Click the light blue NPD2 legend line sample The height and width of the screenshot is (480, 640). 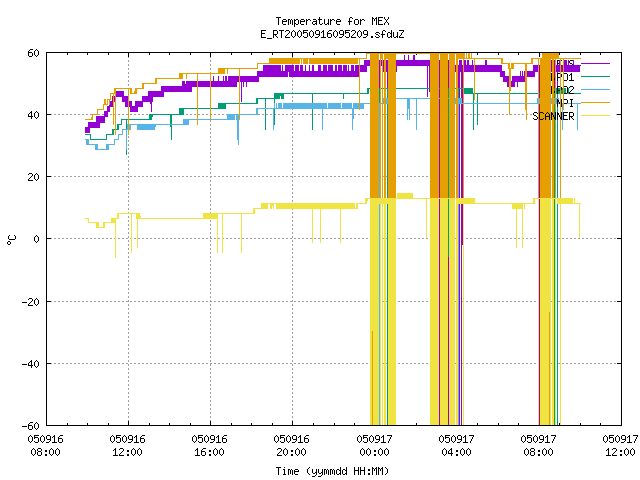(595, 89)
